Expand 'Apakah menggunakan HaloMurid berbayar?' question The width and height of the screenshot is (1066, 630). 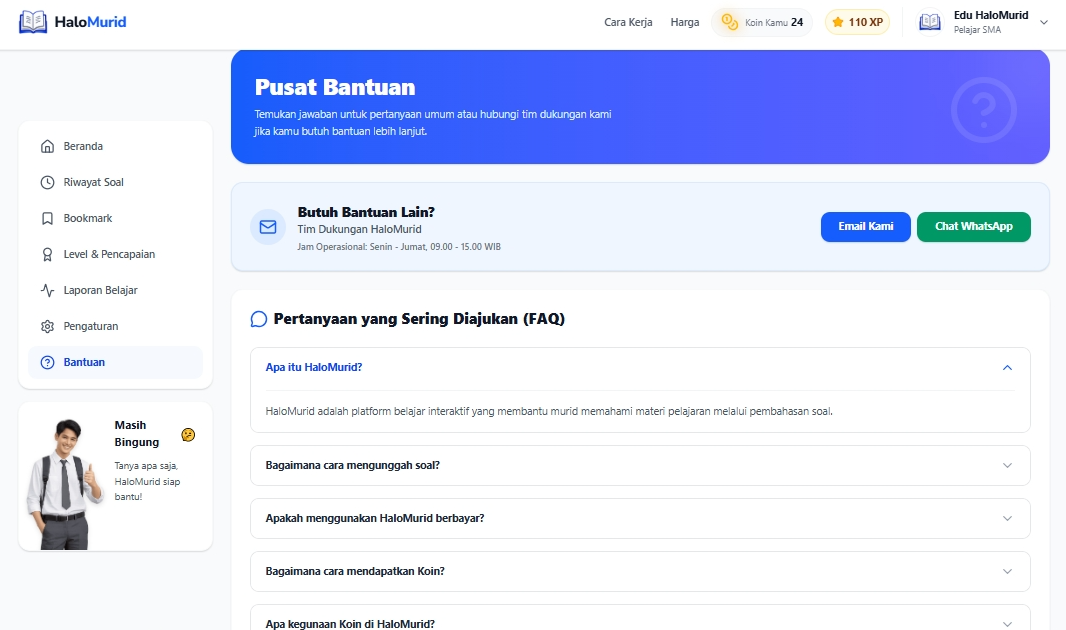click(x=640, y=519)
